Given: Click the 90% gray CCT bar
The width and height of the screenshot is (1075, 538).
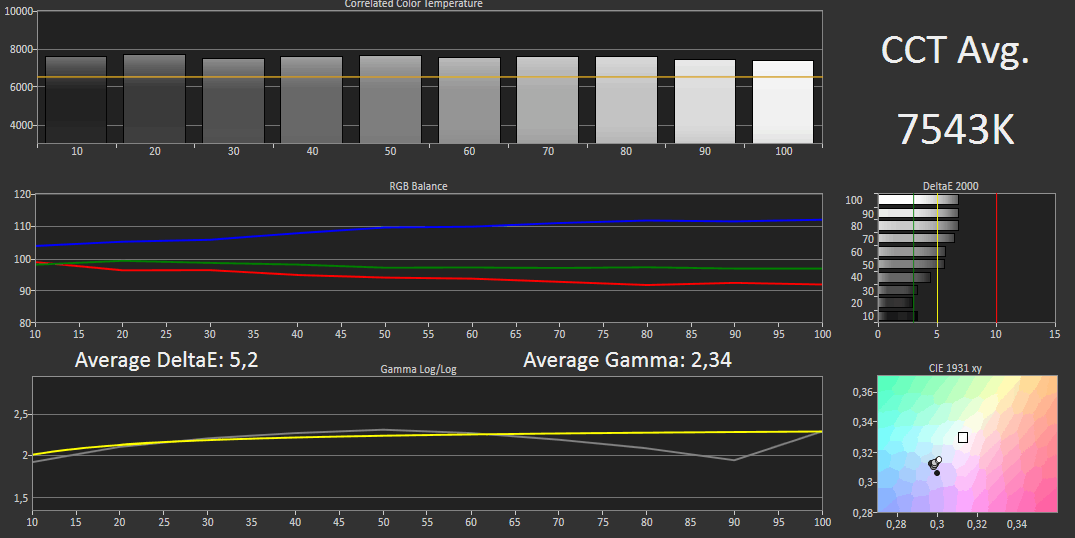Looking at the screenshot, I should (x=705, y=101).
